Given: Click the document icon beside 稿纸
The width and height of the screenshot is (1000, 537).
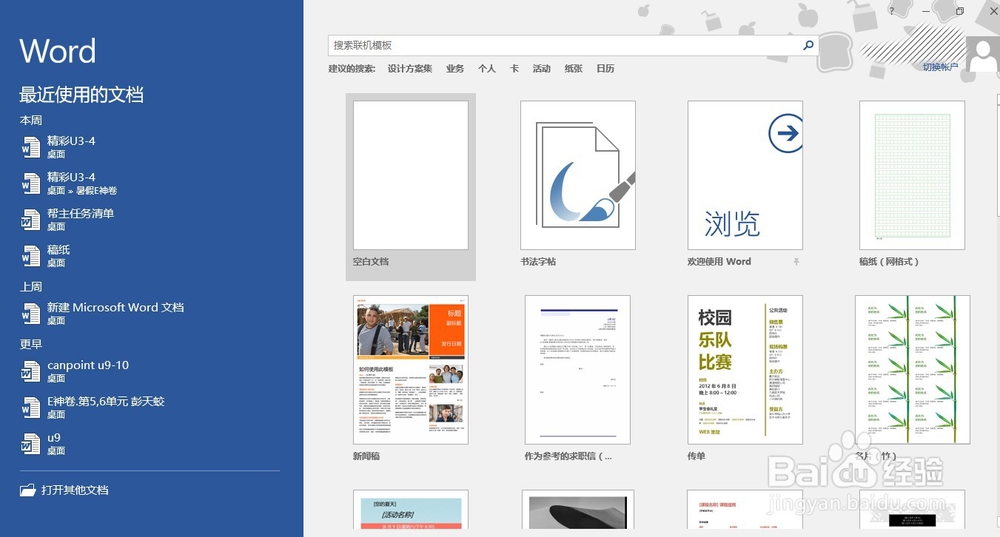Looking at the screenshot, I should (31, 256).
